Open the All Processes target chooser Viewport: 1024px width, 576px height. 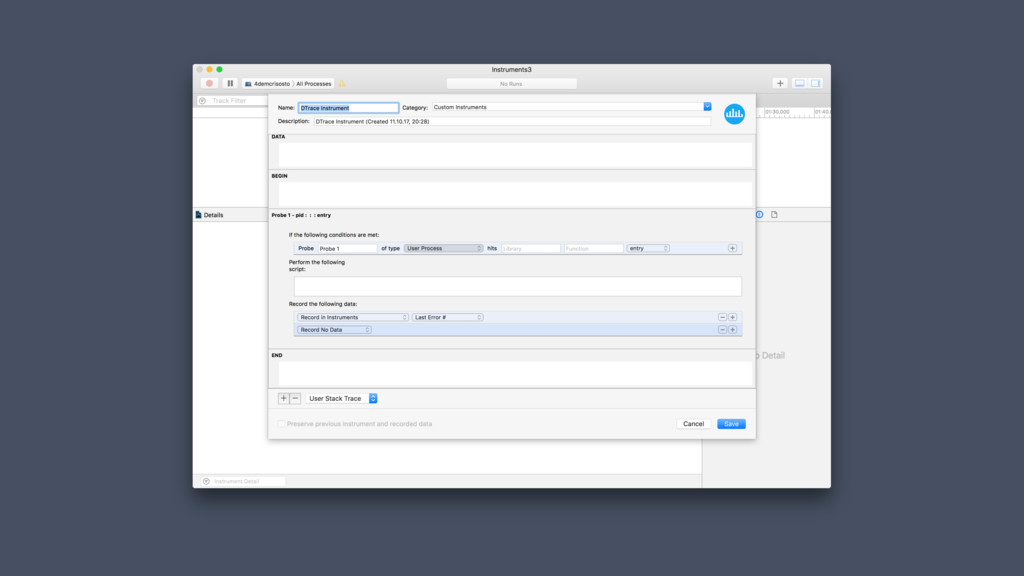pyautogui.click(x=313, y=84)
